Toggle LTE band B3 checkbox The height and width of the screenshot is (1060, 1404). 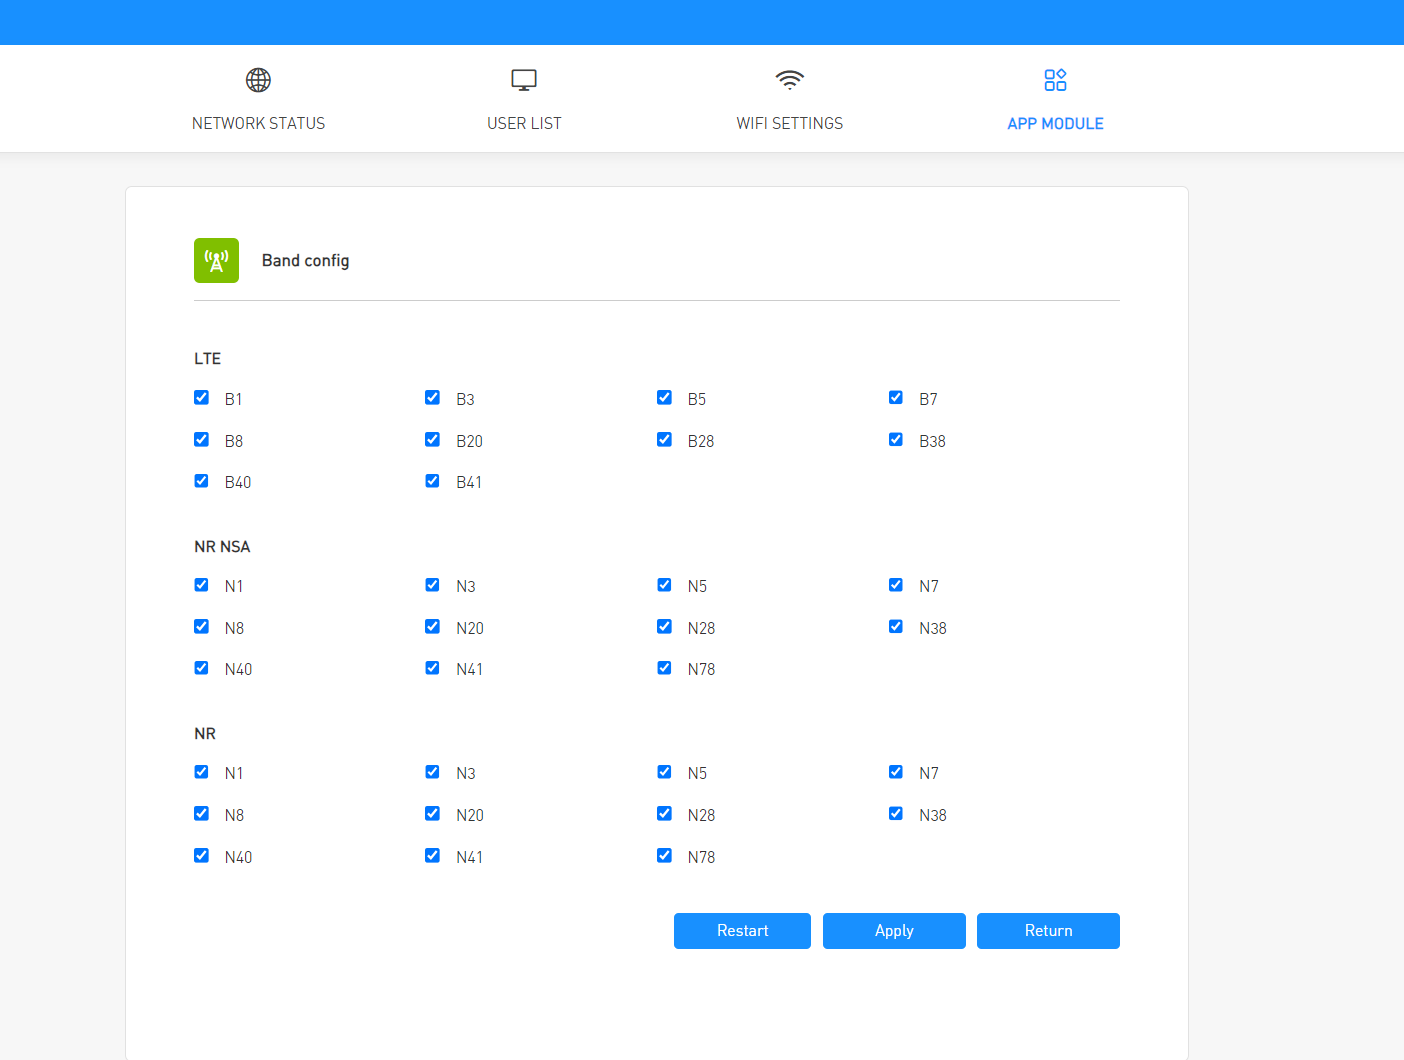[432, 397]
